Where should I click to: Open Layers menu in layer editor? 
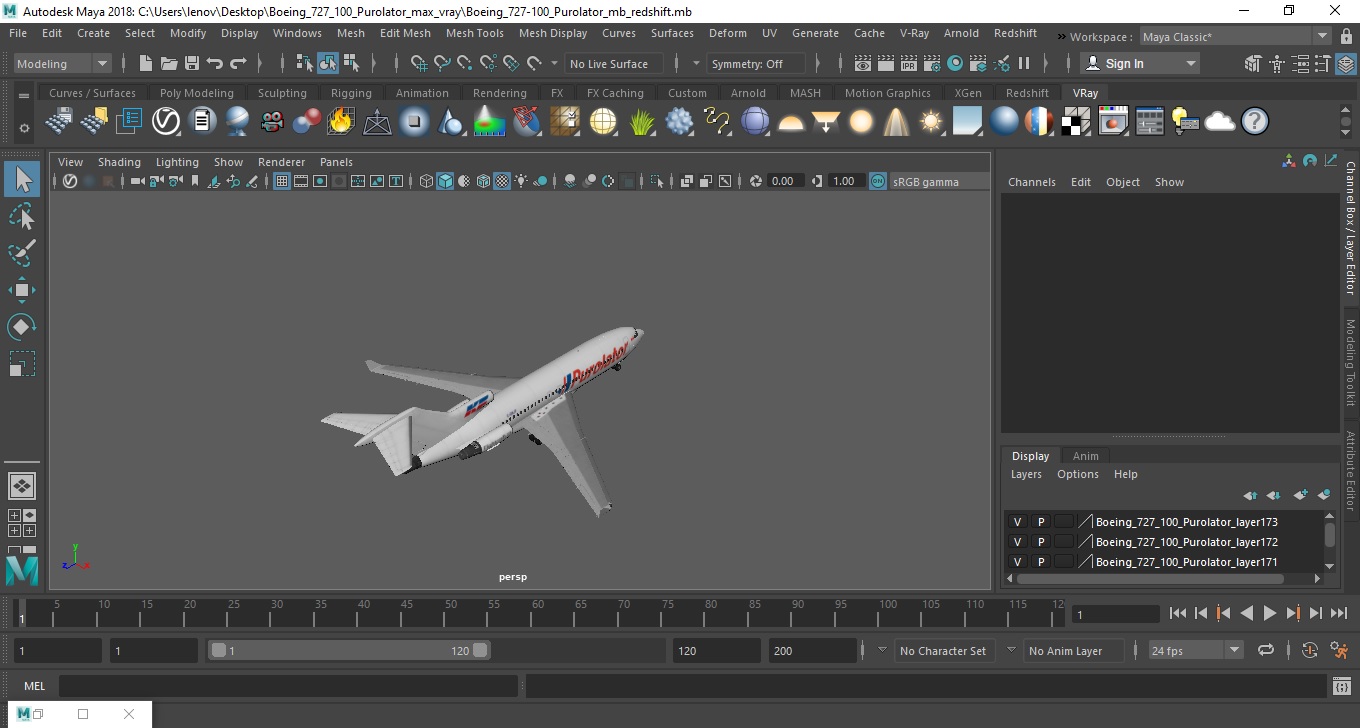(1026, 474)
